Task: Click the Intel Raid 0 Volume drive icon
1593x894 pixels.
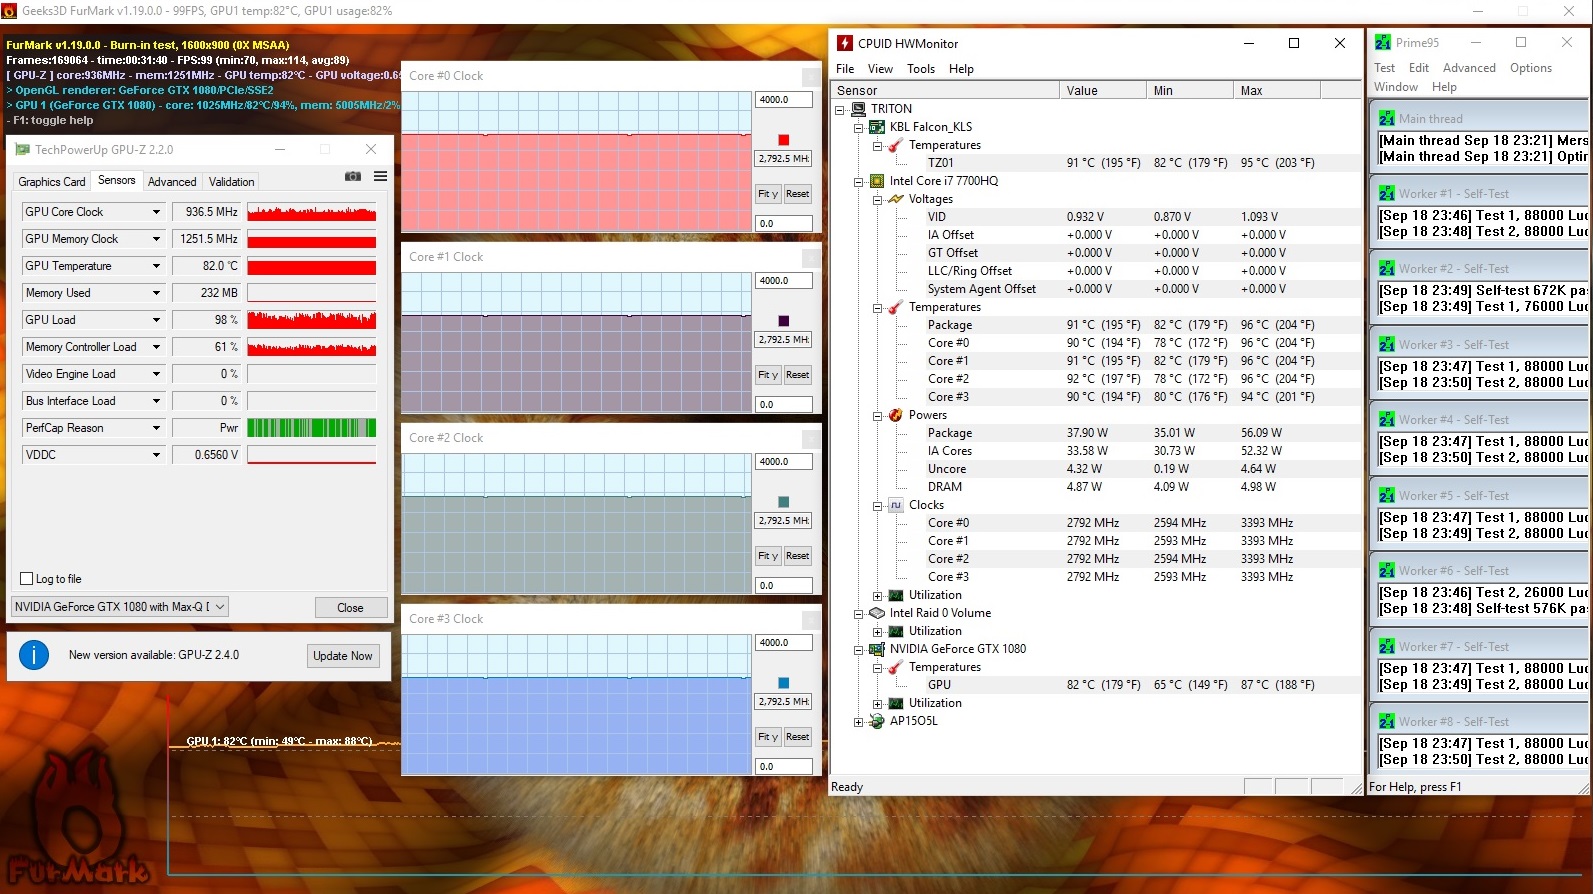Action: click(x=877, y=613)
